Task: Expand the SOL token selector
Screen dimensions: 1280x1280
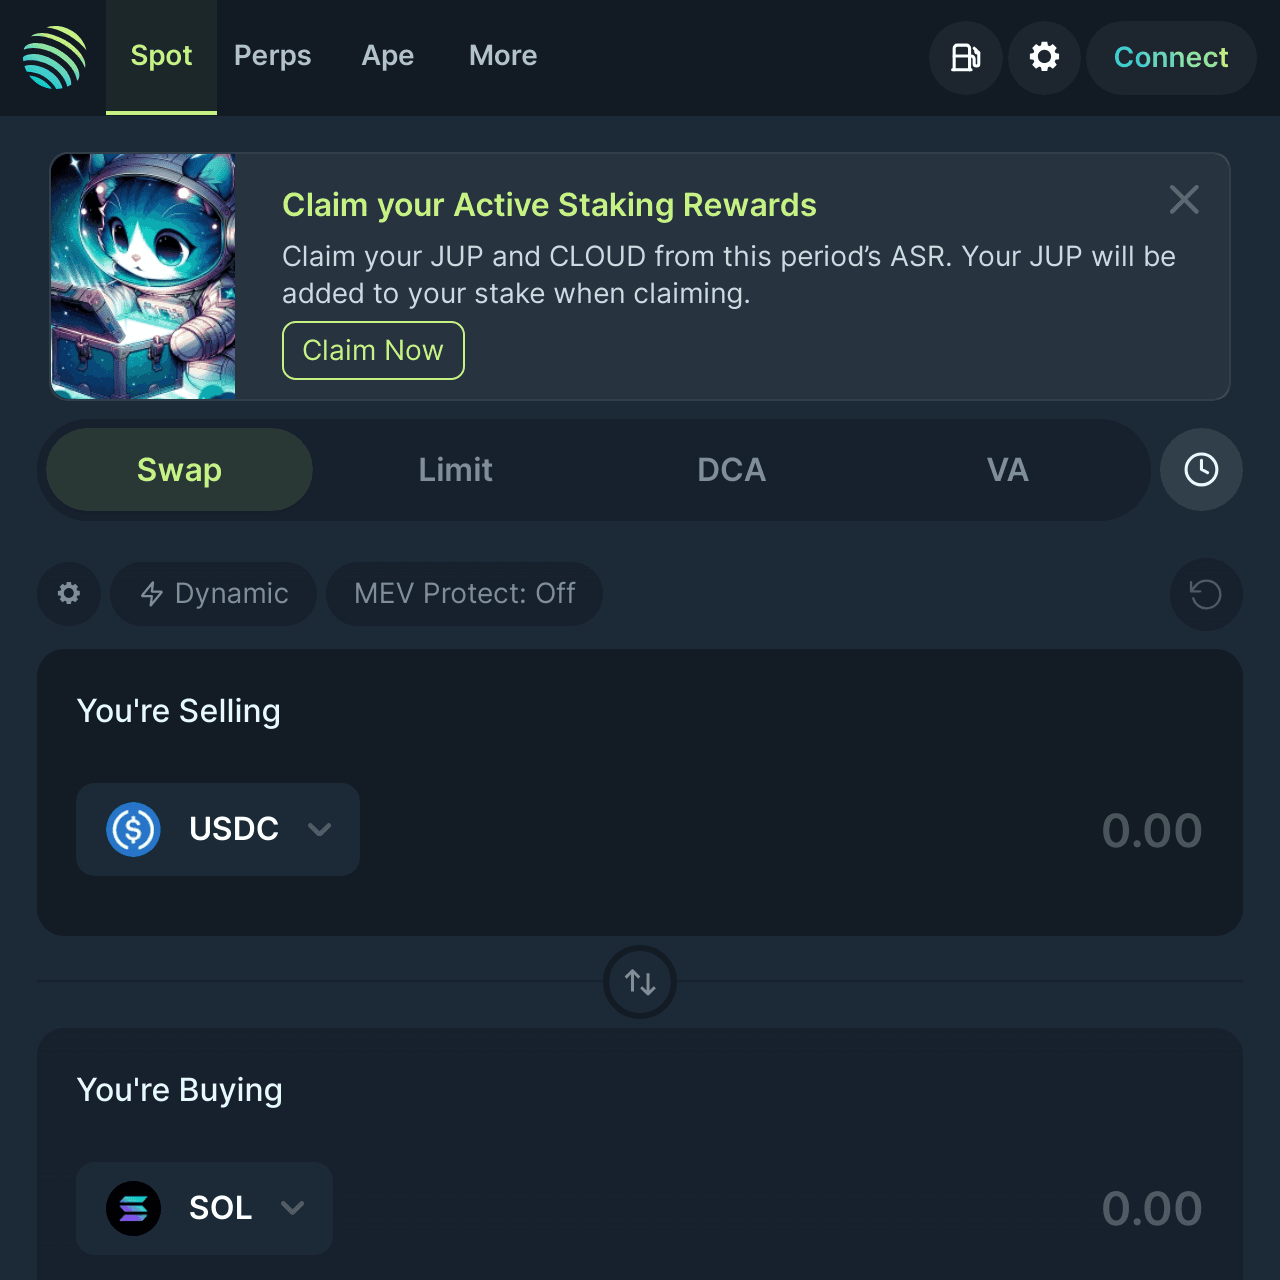Action: 204,1208
